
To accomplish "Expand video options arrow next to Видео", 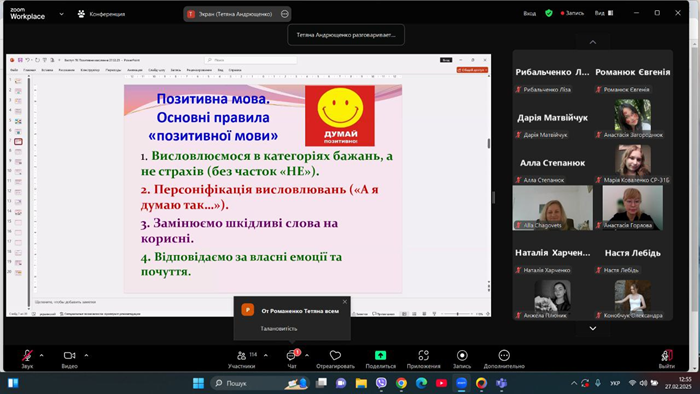I will (x=86, y=356).
